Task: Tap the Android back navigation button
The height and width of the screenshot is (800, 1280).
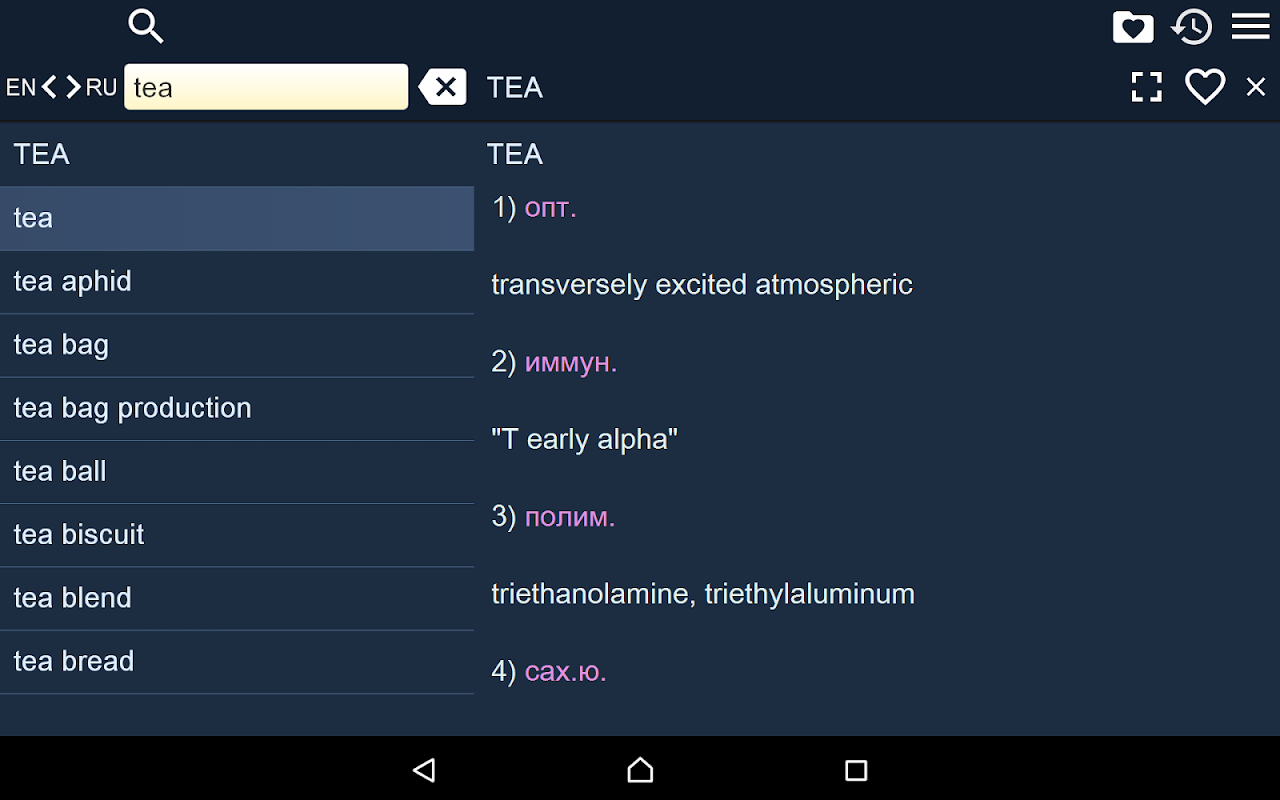Action: pyautogui.click(x=424, y=770)
